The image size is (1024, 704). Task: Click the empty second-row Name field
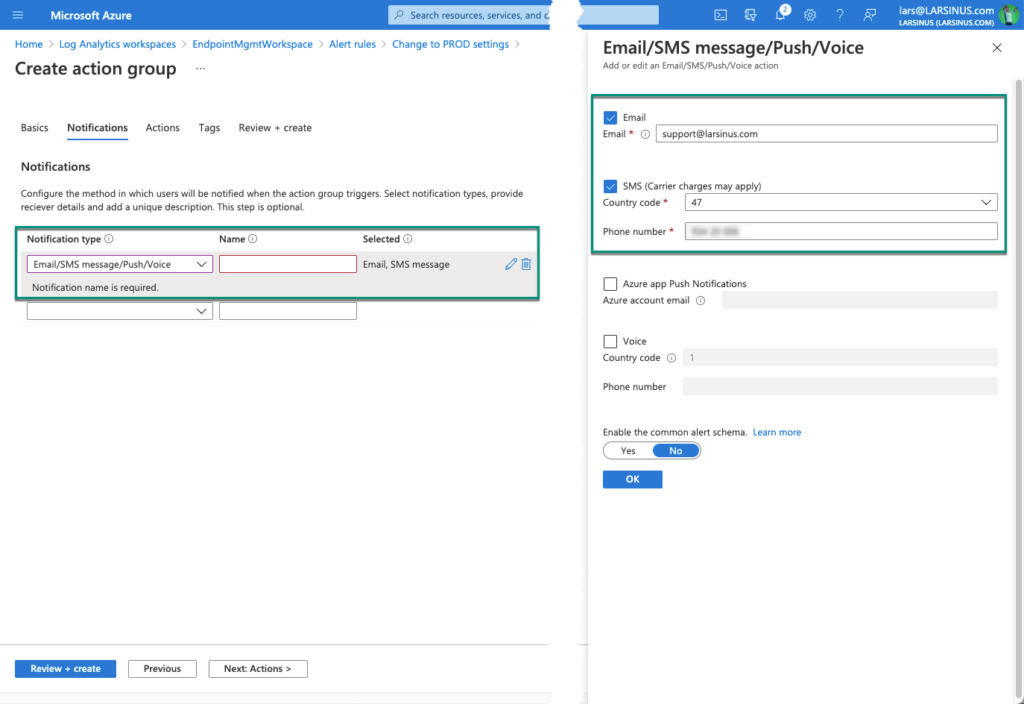tap(287, 311)
